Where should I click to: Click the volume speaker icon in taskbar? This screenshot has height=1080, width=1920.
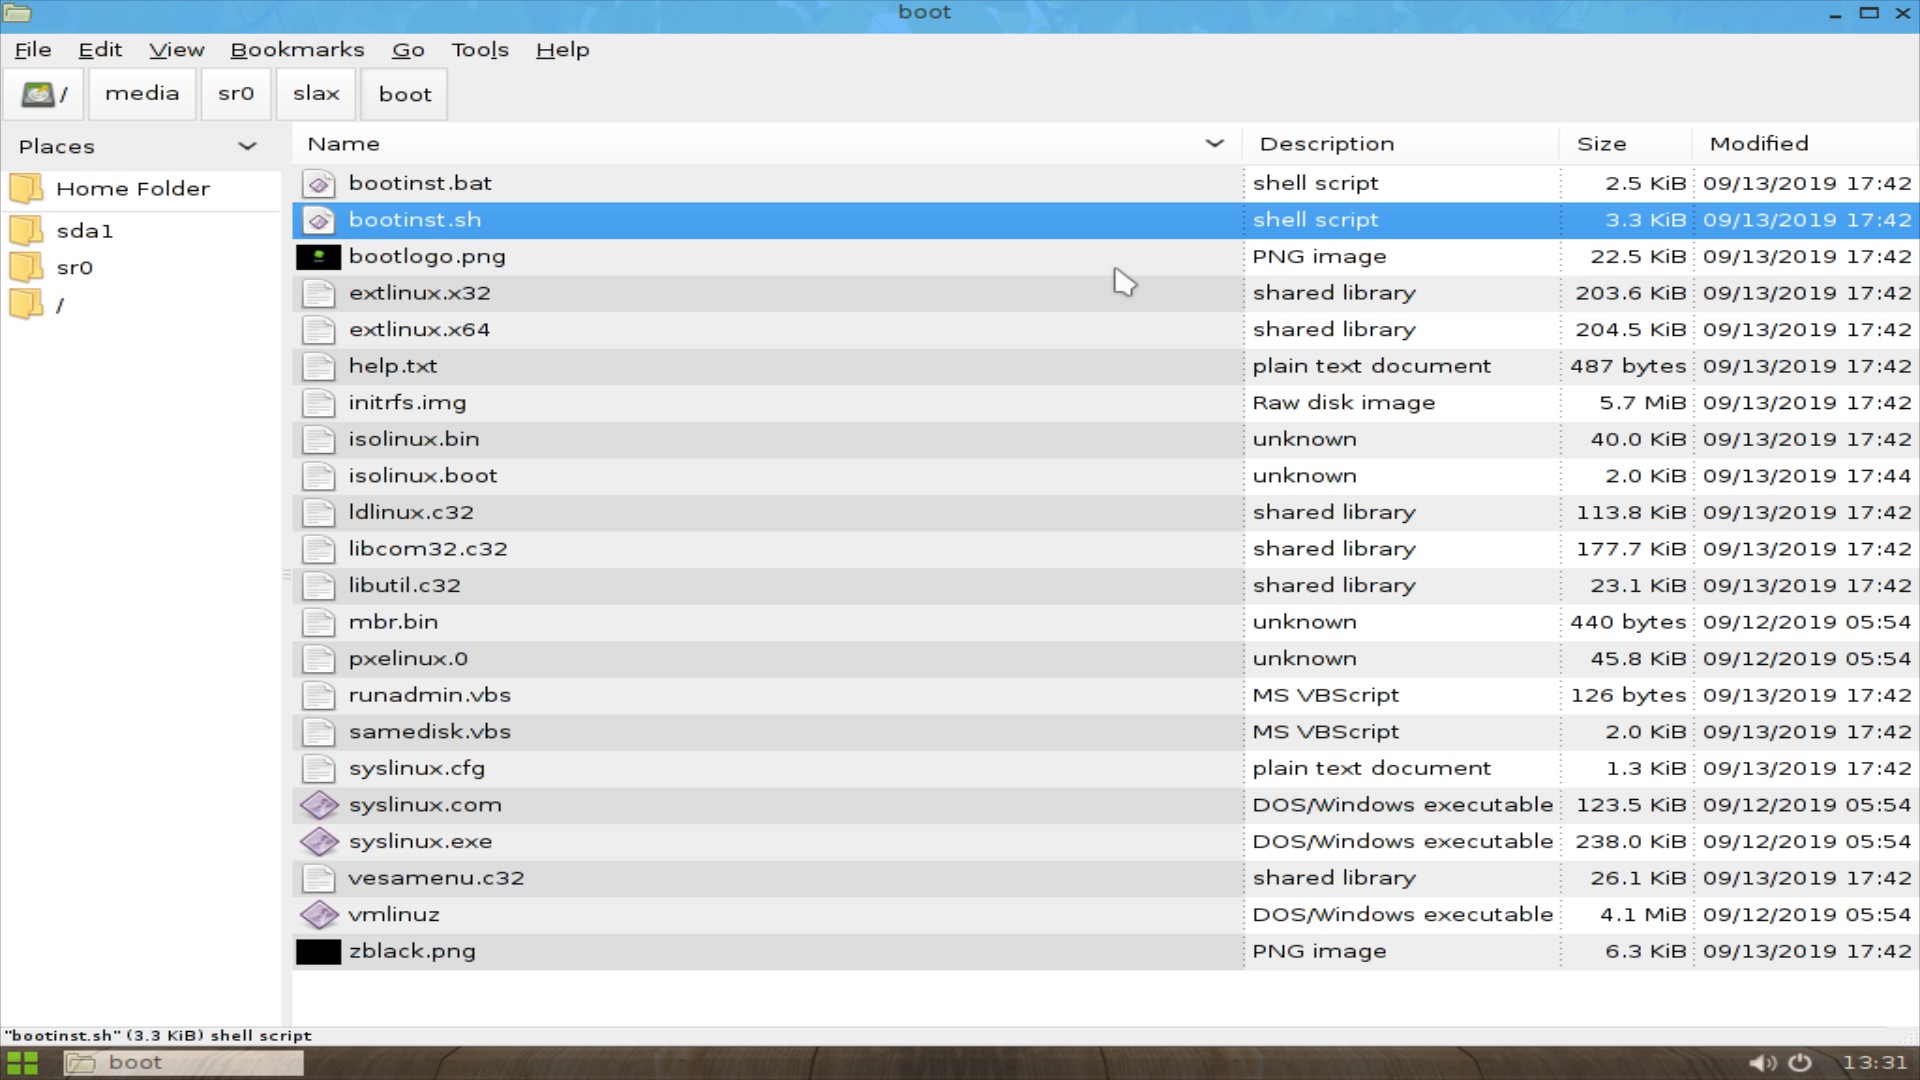[1762, 1063]
